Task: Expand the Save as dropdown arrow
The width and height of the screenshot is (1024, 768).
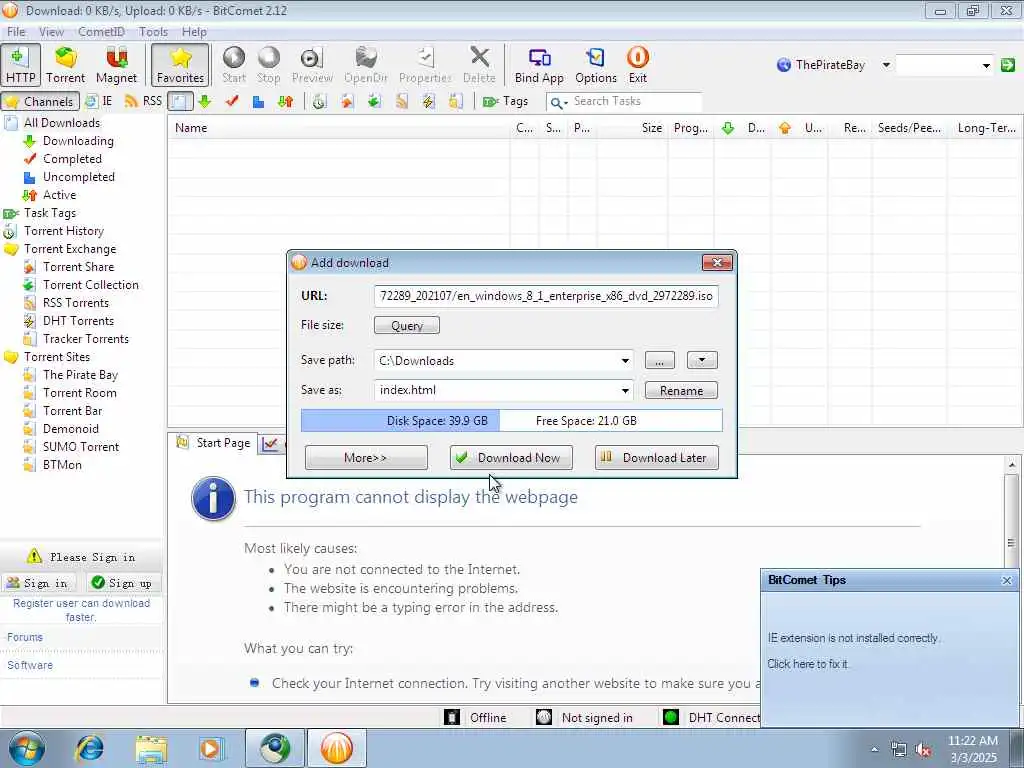Action: 625,391
